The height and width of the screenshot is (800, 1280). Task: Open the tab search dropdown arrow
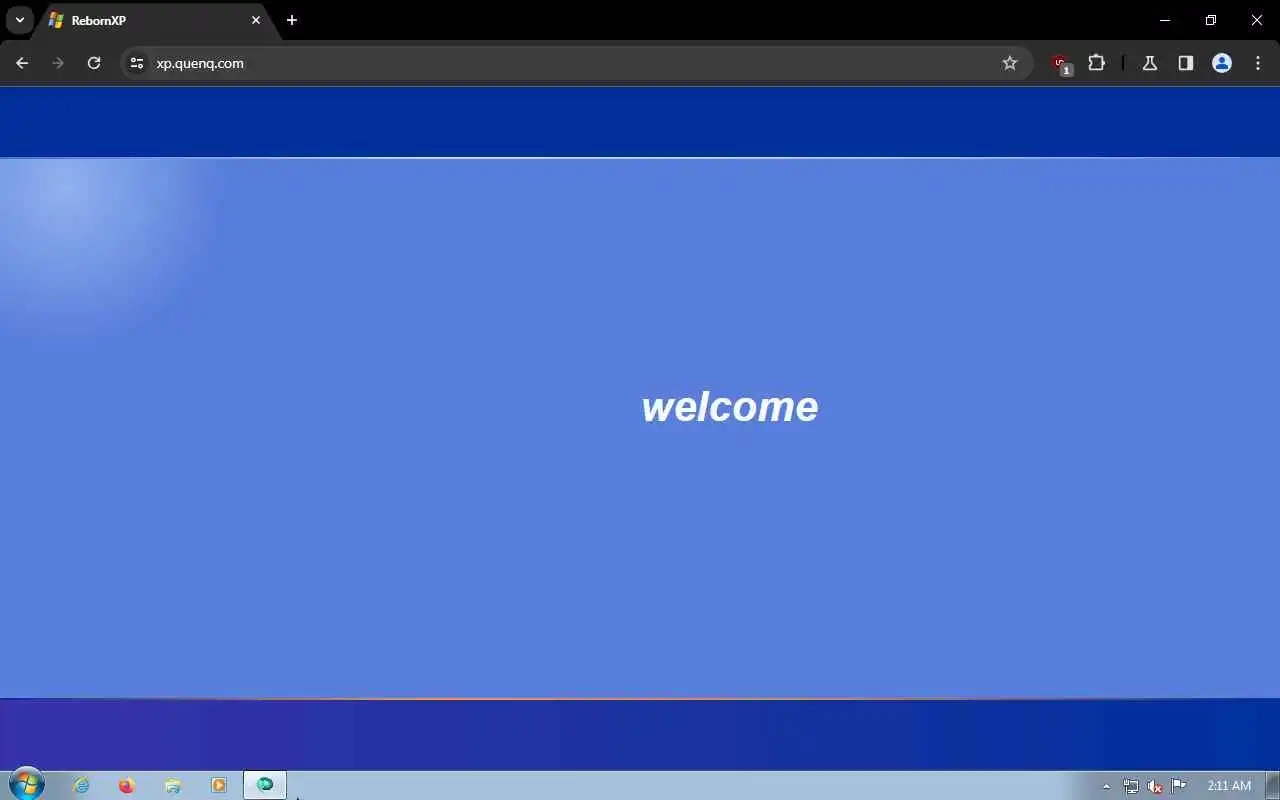(x=19, y=20)
